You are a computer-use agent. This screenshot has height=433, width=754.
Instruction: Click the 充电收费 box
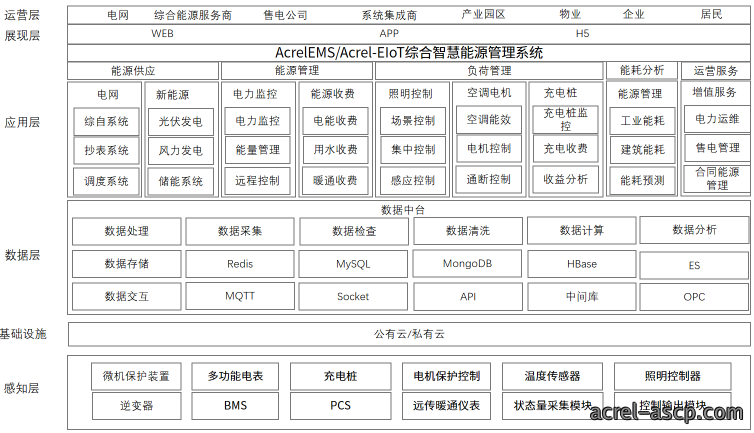click(566, 149)
